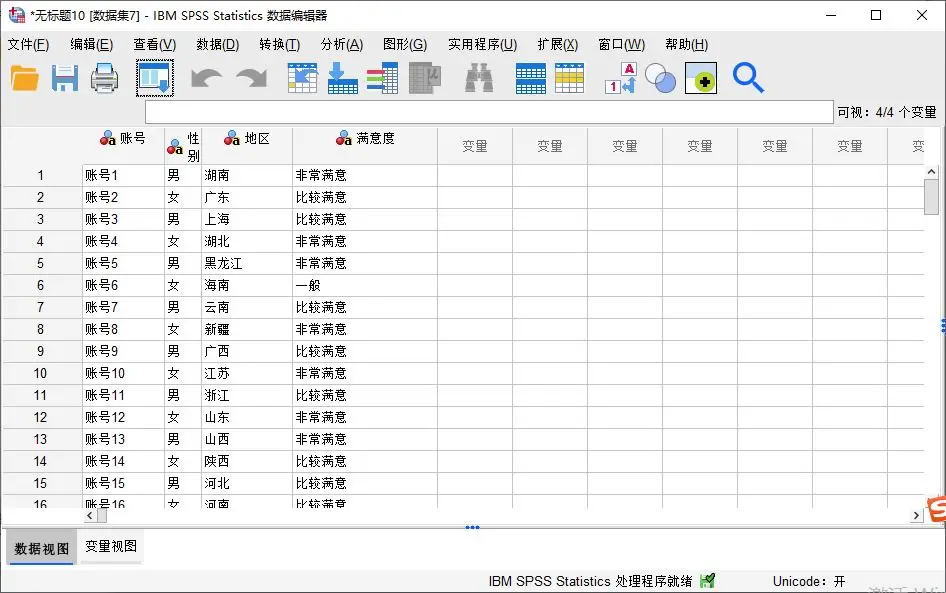Save the dataset with the floppy disk icon
Image resolution: width=946 pixels, height=593 pixels.
(x=65, y=78)
